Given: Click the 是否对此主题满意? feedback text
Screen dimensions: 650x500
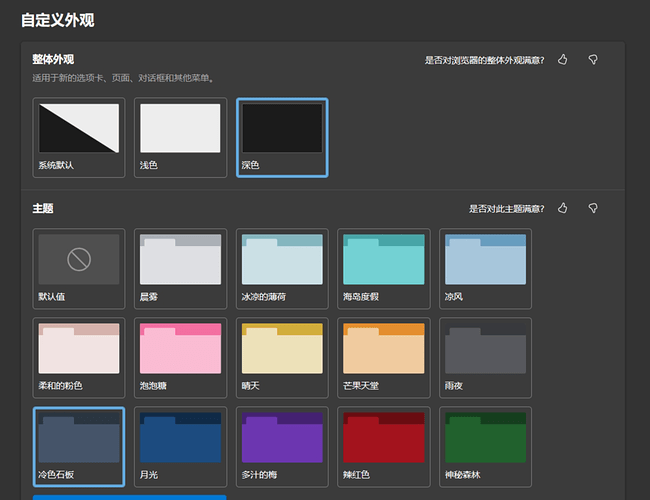Looking at the screenshot, I should coord(507,209).
